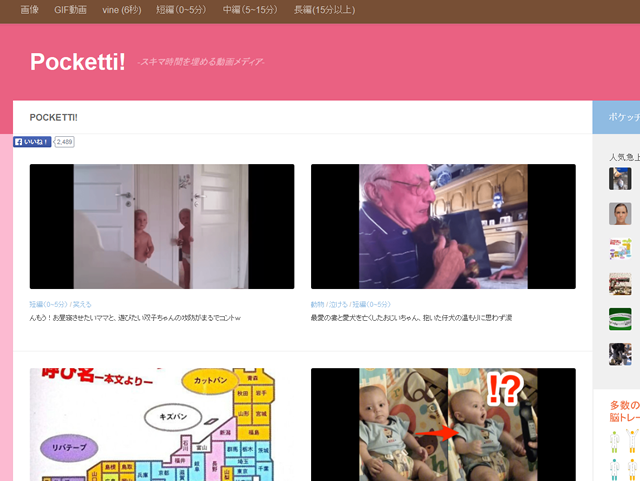Click the blue ポケッチ sidebar tab
Image resolution: width=640 pixels, height=481 pixels.
pyautogui.click(x=616, y=117)
